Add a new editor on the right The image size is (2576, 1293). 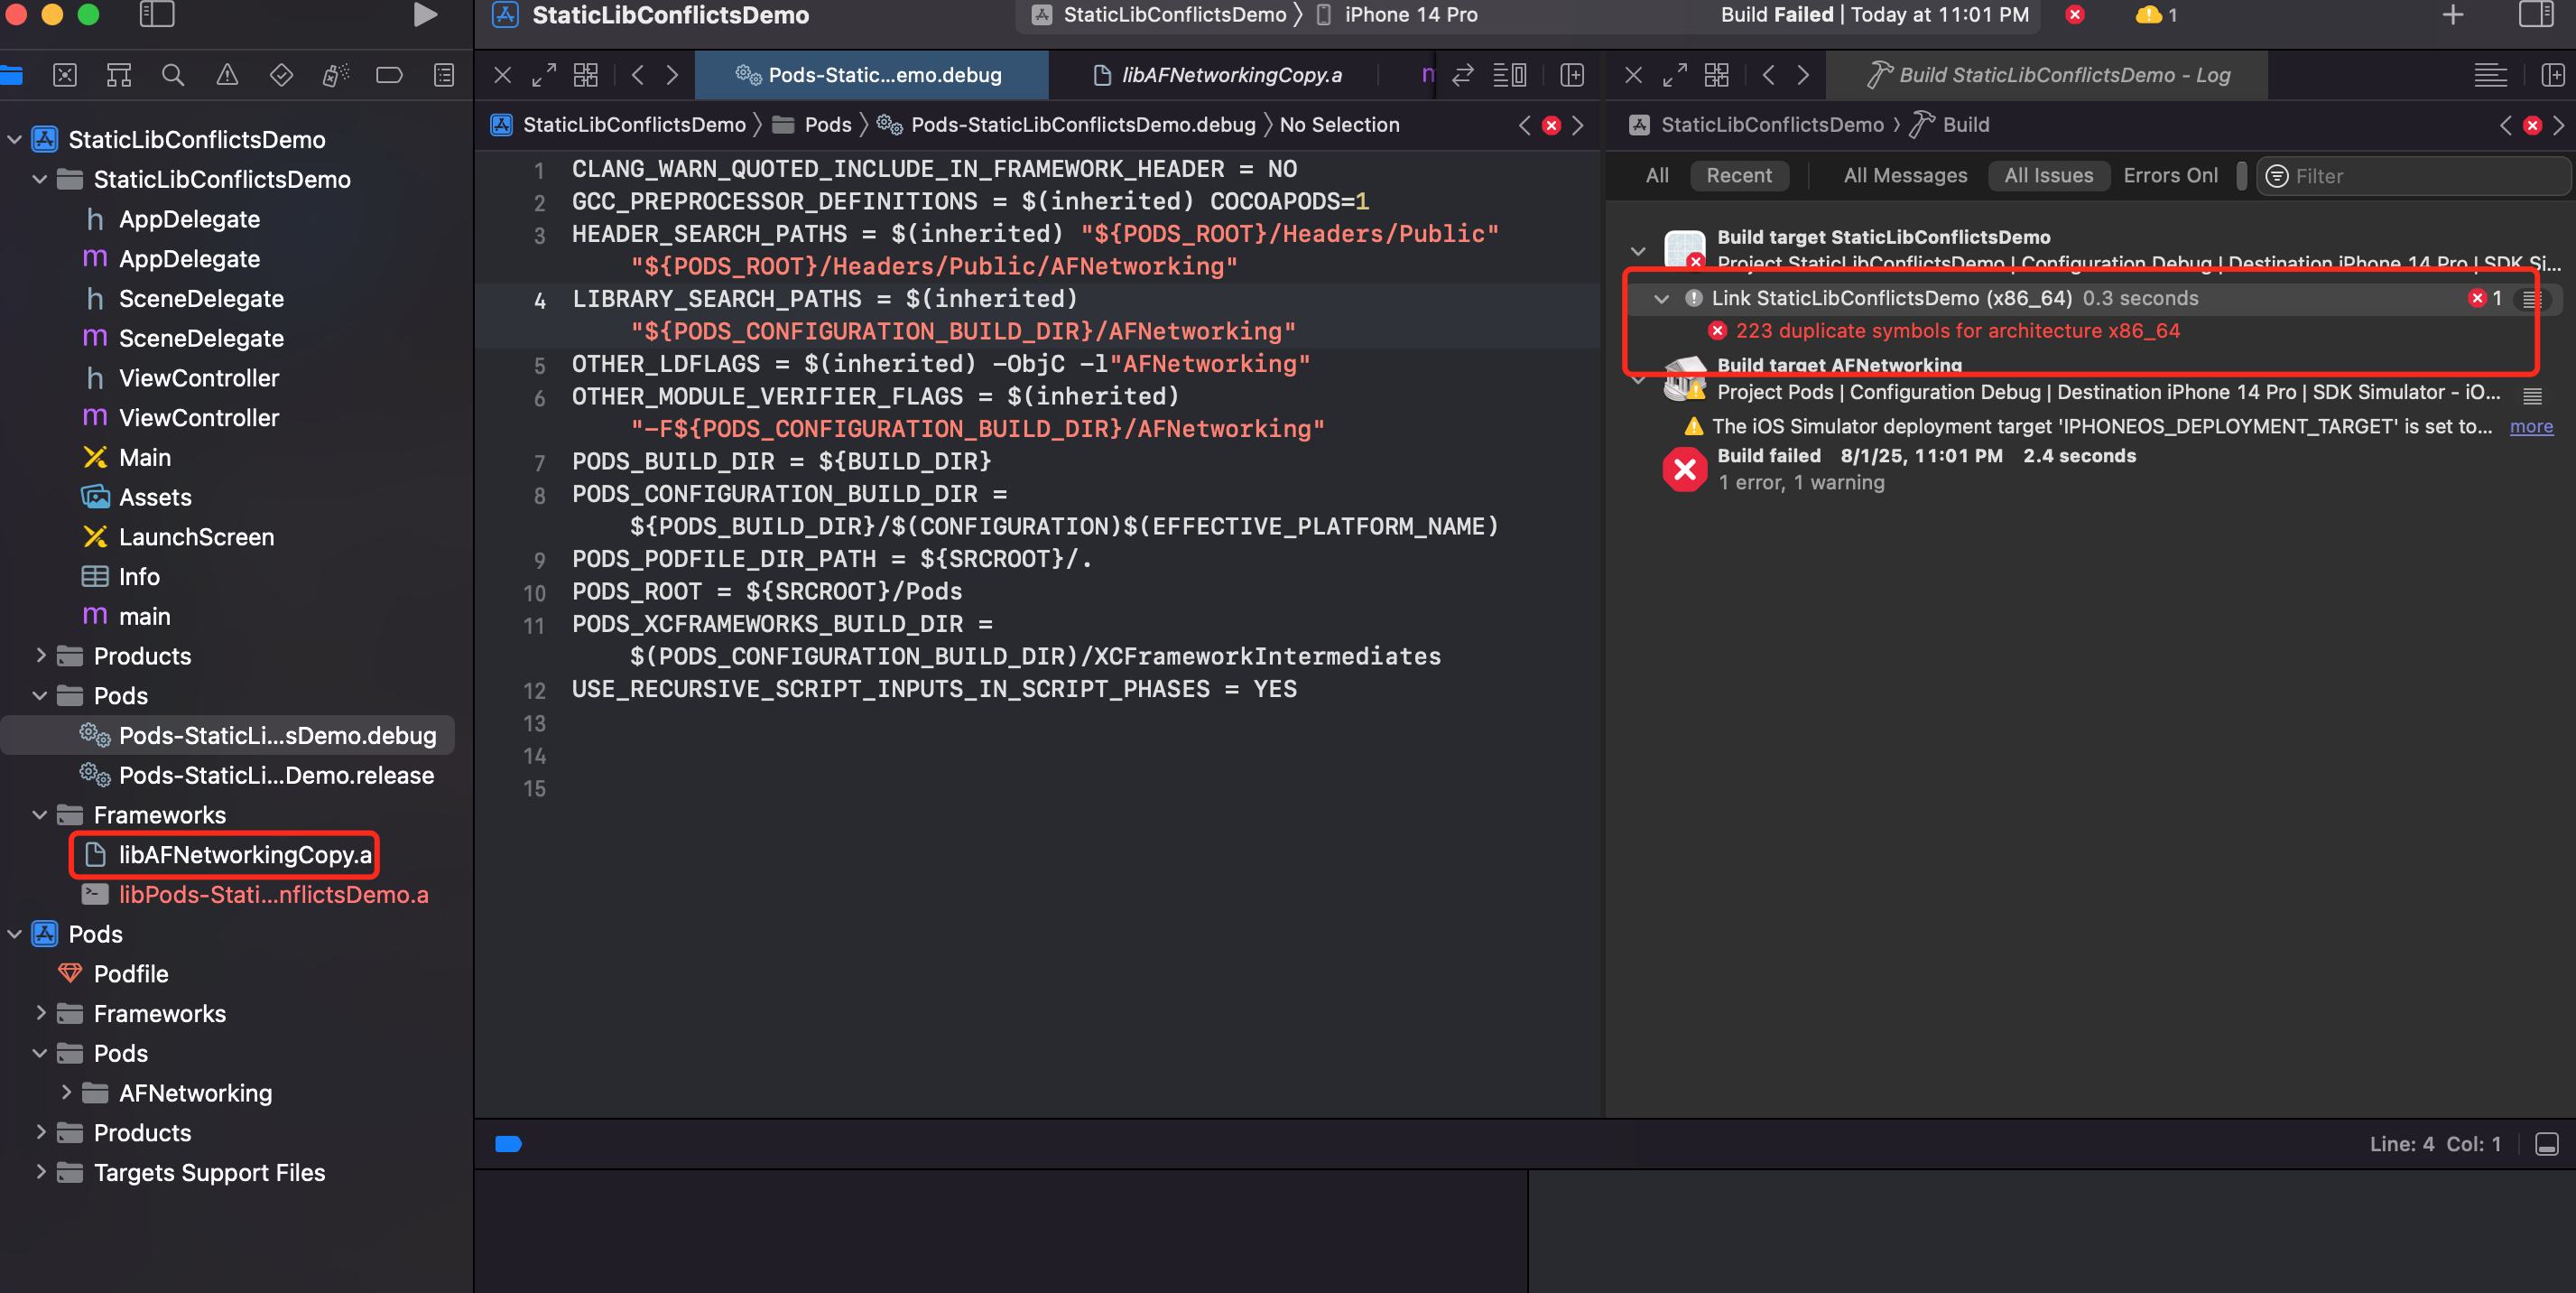coord(2553,75)
